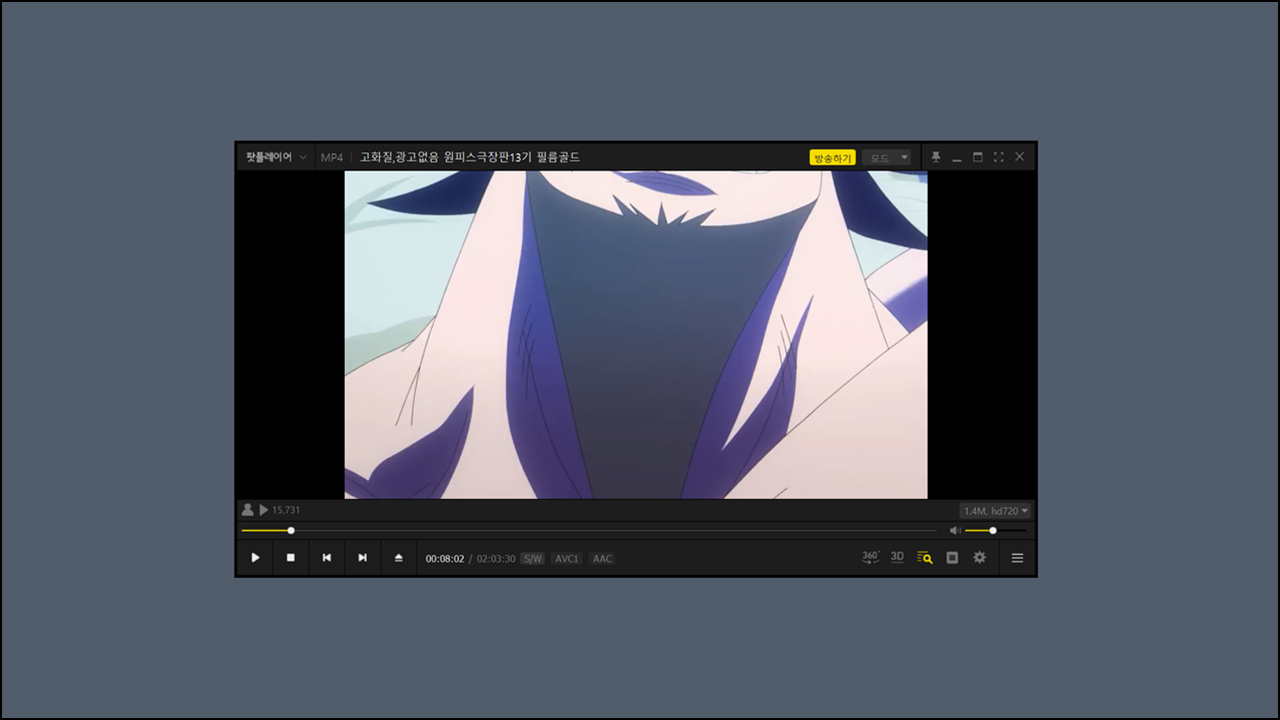Expand the 모드 mode dropdown

pos(887,158)
